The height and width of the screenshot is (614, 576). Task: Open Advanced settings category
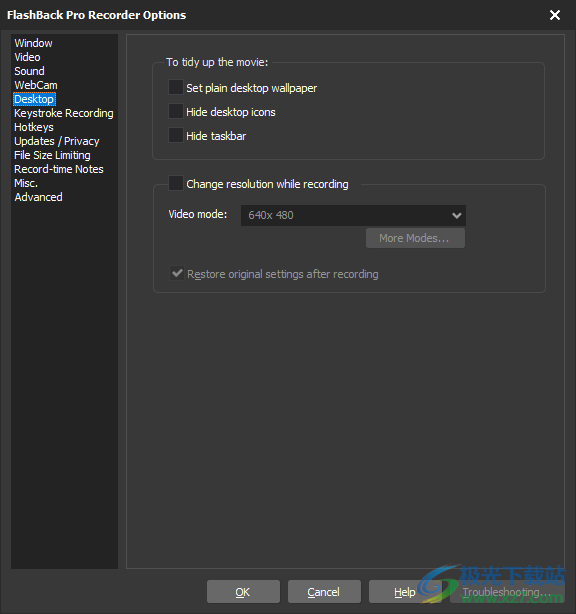click(38, 197)
